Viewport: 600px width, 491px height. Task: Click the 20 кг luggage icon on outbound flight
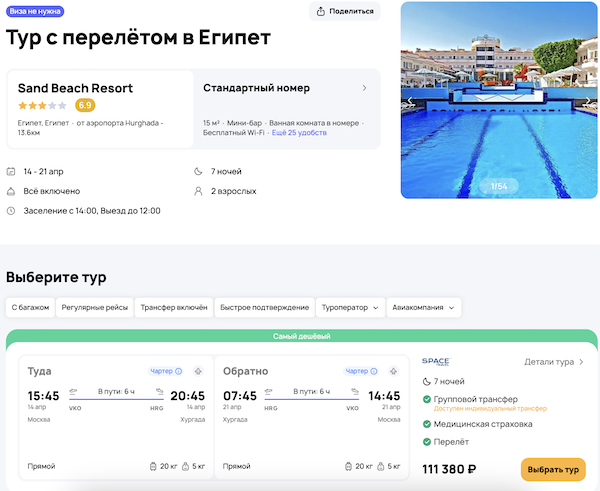pos(153,466)
